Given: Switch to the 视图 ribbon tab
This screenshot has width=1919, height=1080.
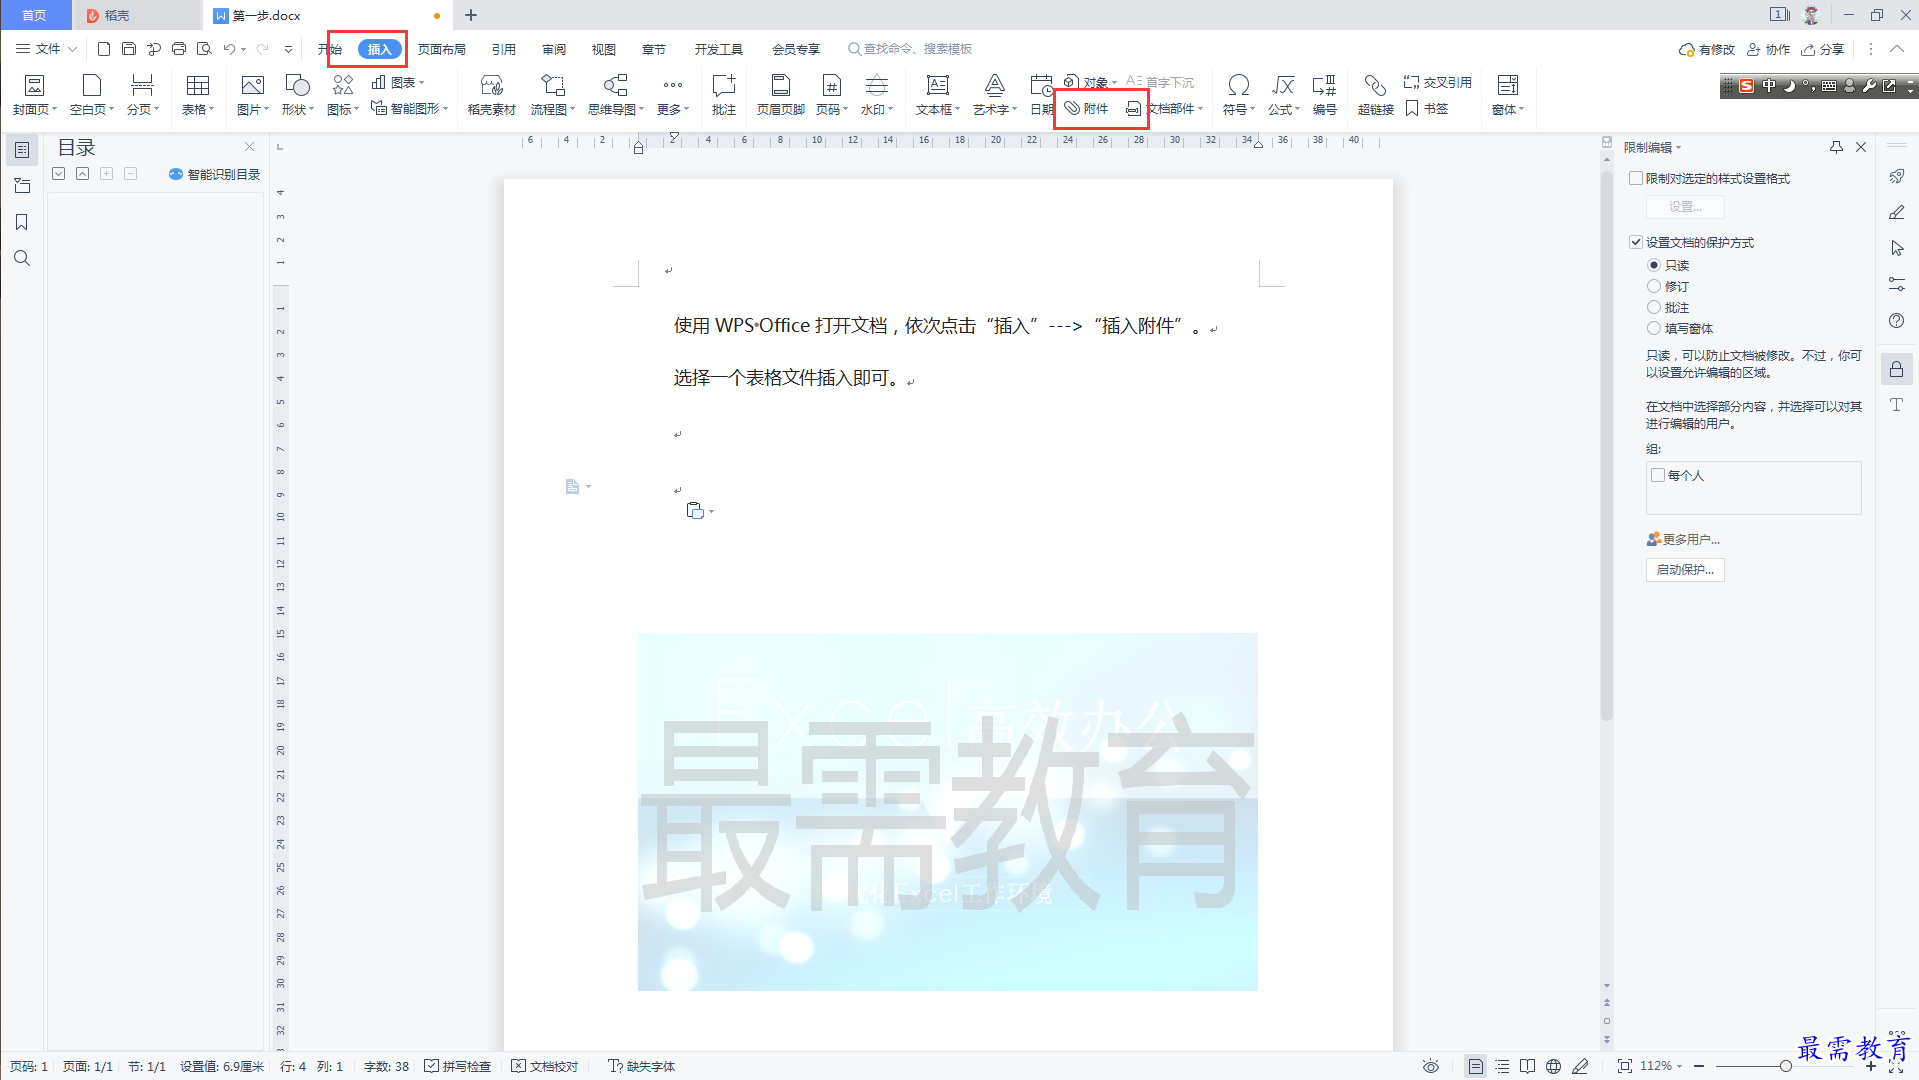Looking at the screenshot, I should coord(604,49).
